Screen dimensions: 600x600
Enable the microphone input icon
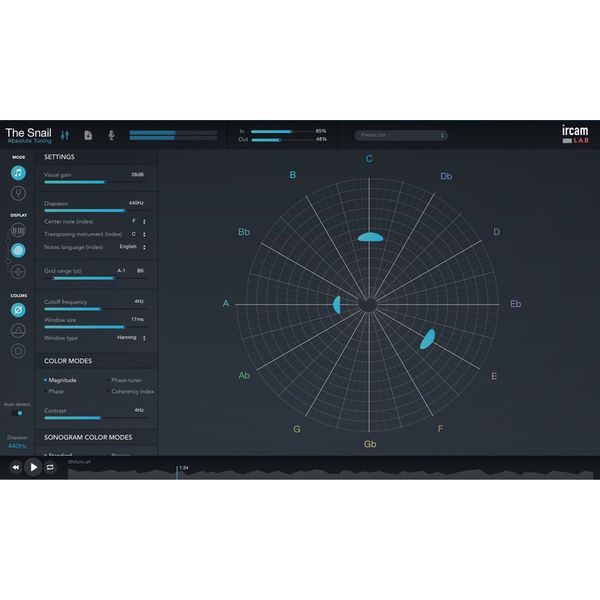pyautogui.click(x=111, y=134)
